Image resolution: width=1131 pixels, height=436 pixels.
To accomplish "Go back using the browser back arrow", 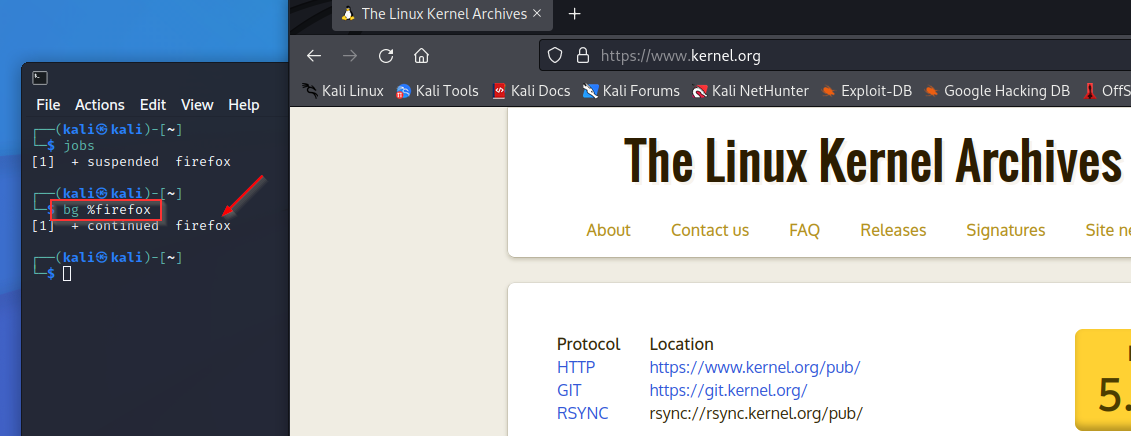I will [x=313, y=56].
